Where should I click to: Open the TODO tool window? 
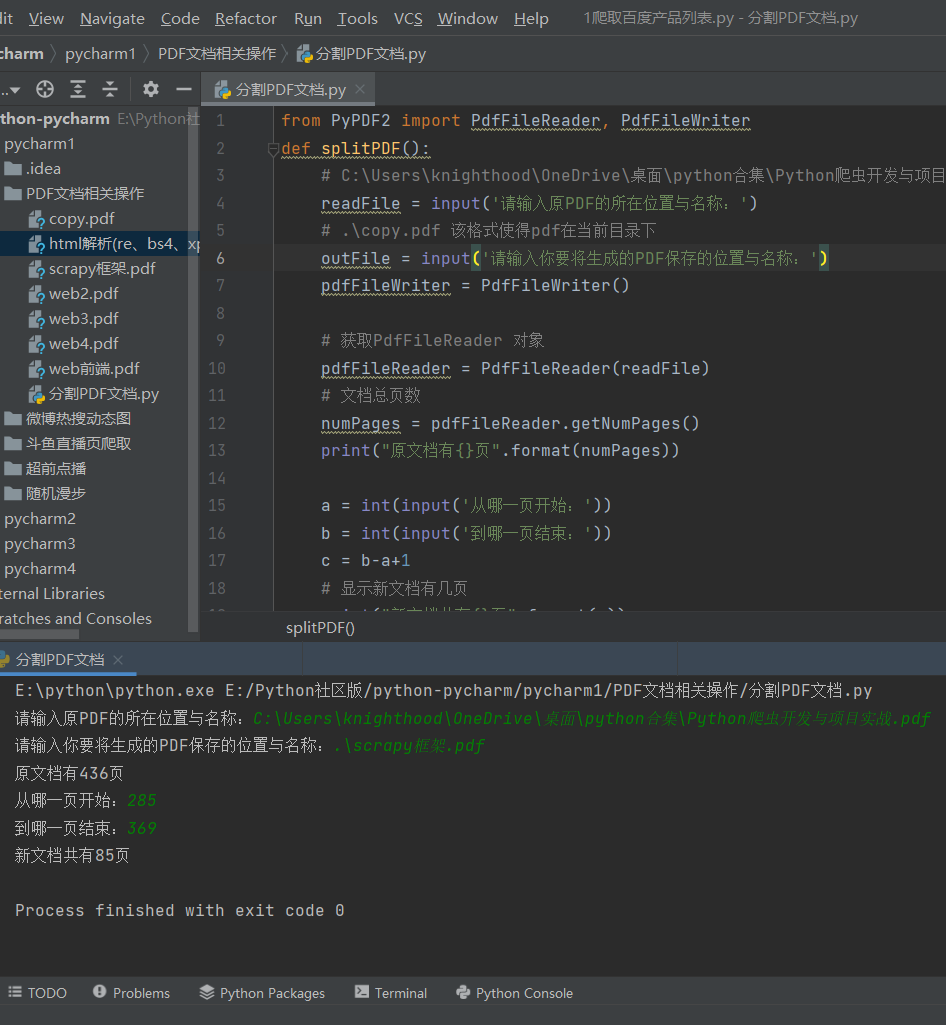click(37, 992)
